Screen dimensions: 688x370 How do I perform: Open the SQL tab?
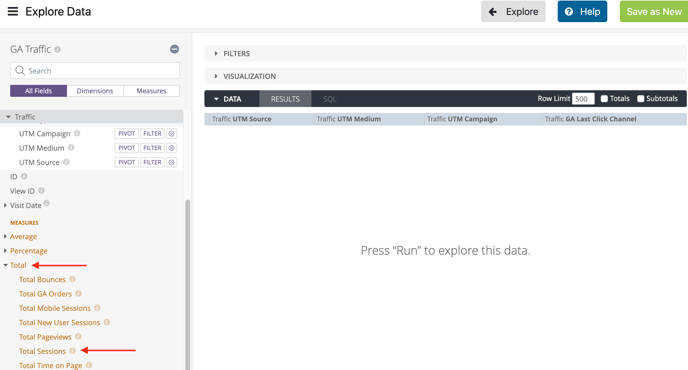click(330, 99)
